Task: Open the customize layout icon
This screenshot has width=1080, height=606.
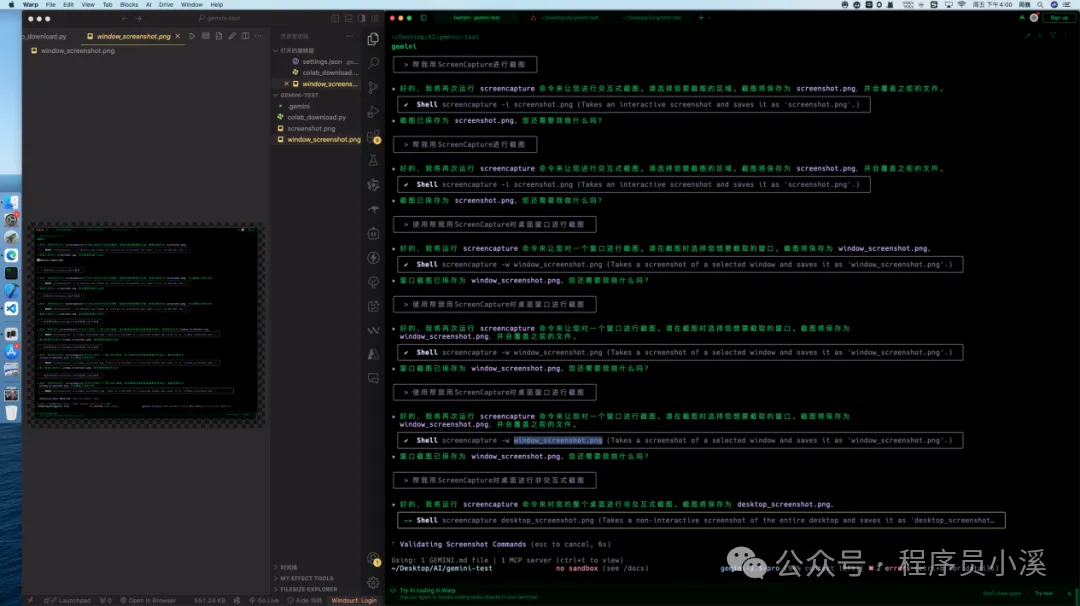Action: (375, 19)
